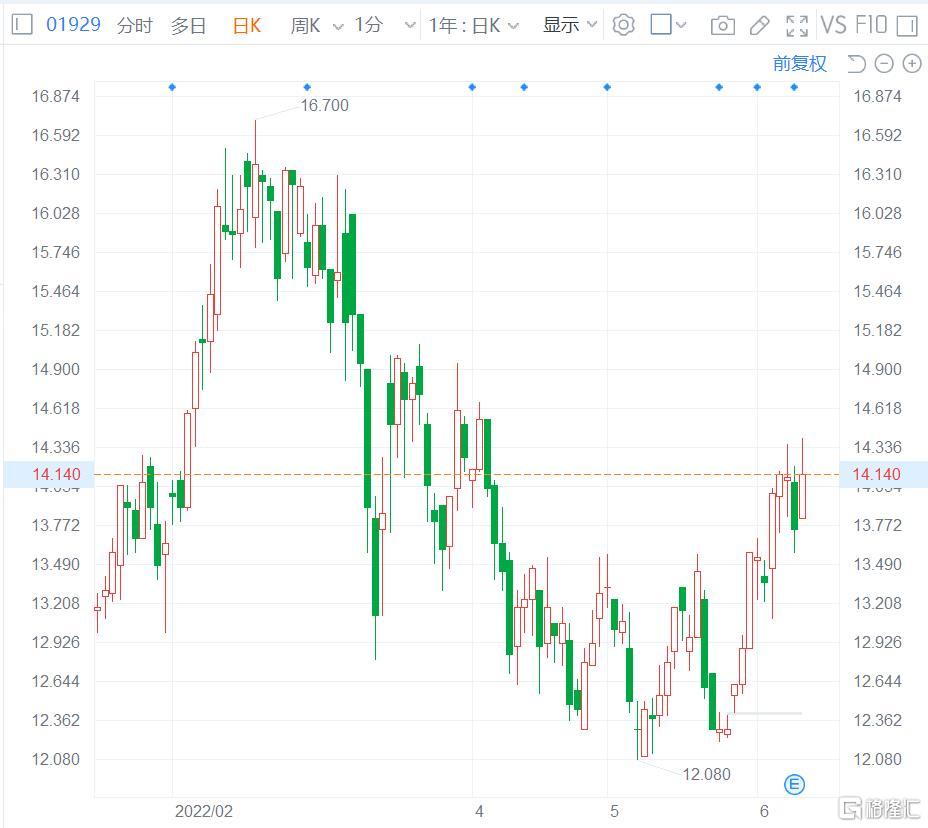Select the drawing pencil tool

(759, 25)
